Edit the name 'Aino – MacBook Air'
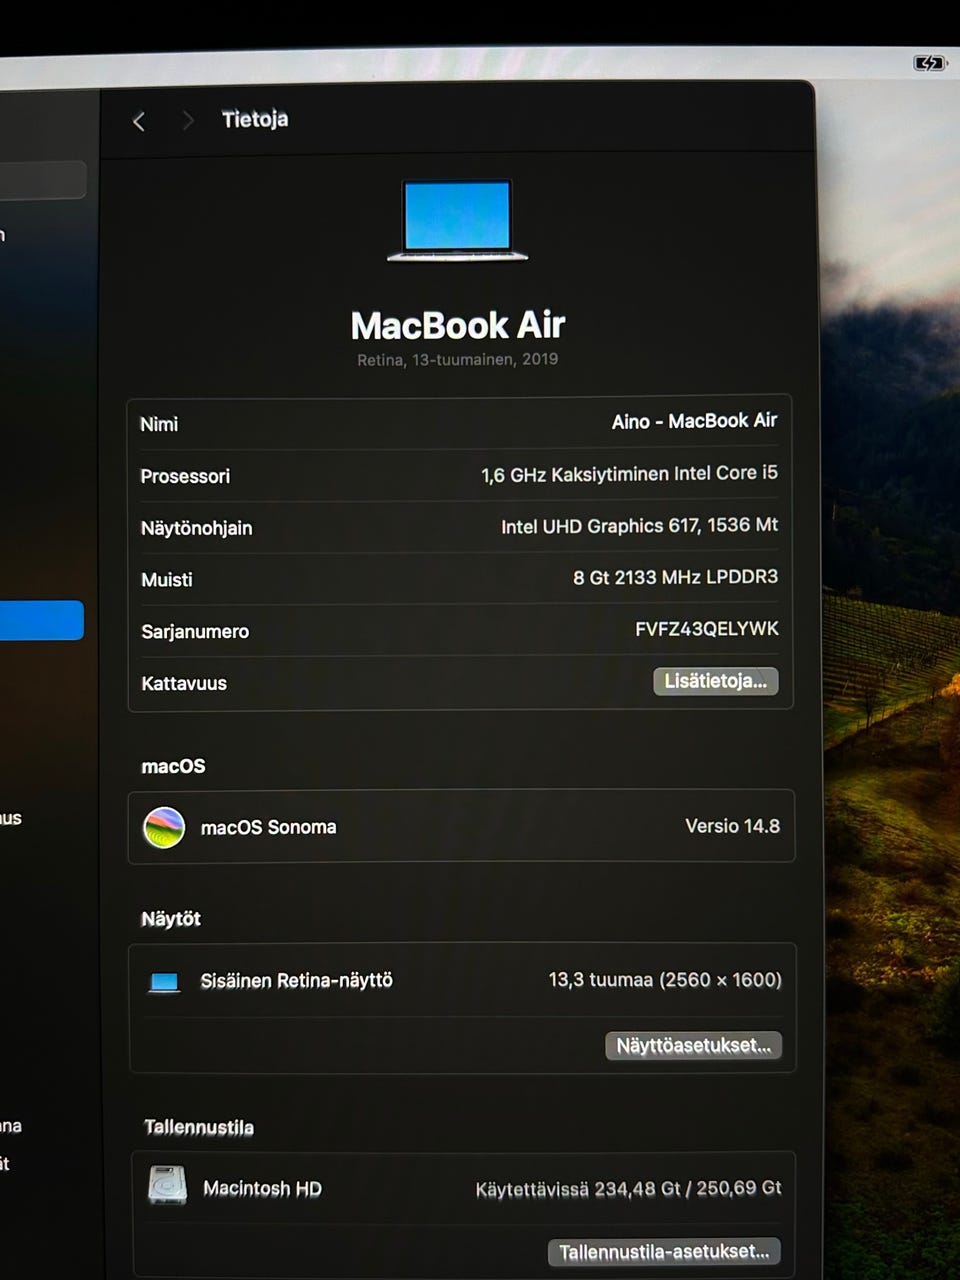The width and height of the screenshot is (960, 1280). [694, 421]
